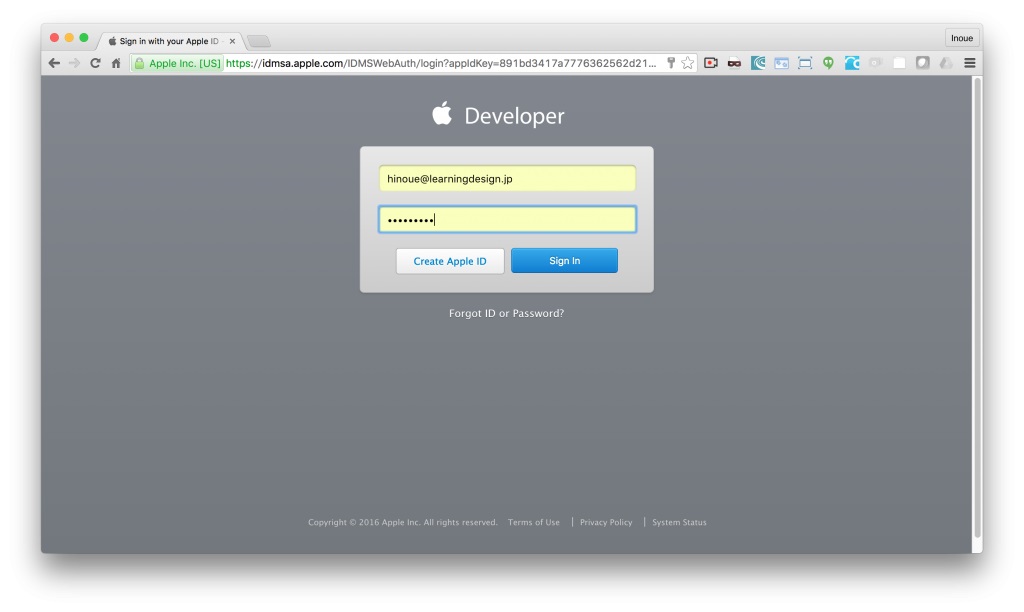Image resolution: width=1024 pixels, height=612 pixels.
Task: Click the Inoue profile button
Action: 962,38
